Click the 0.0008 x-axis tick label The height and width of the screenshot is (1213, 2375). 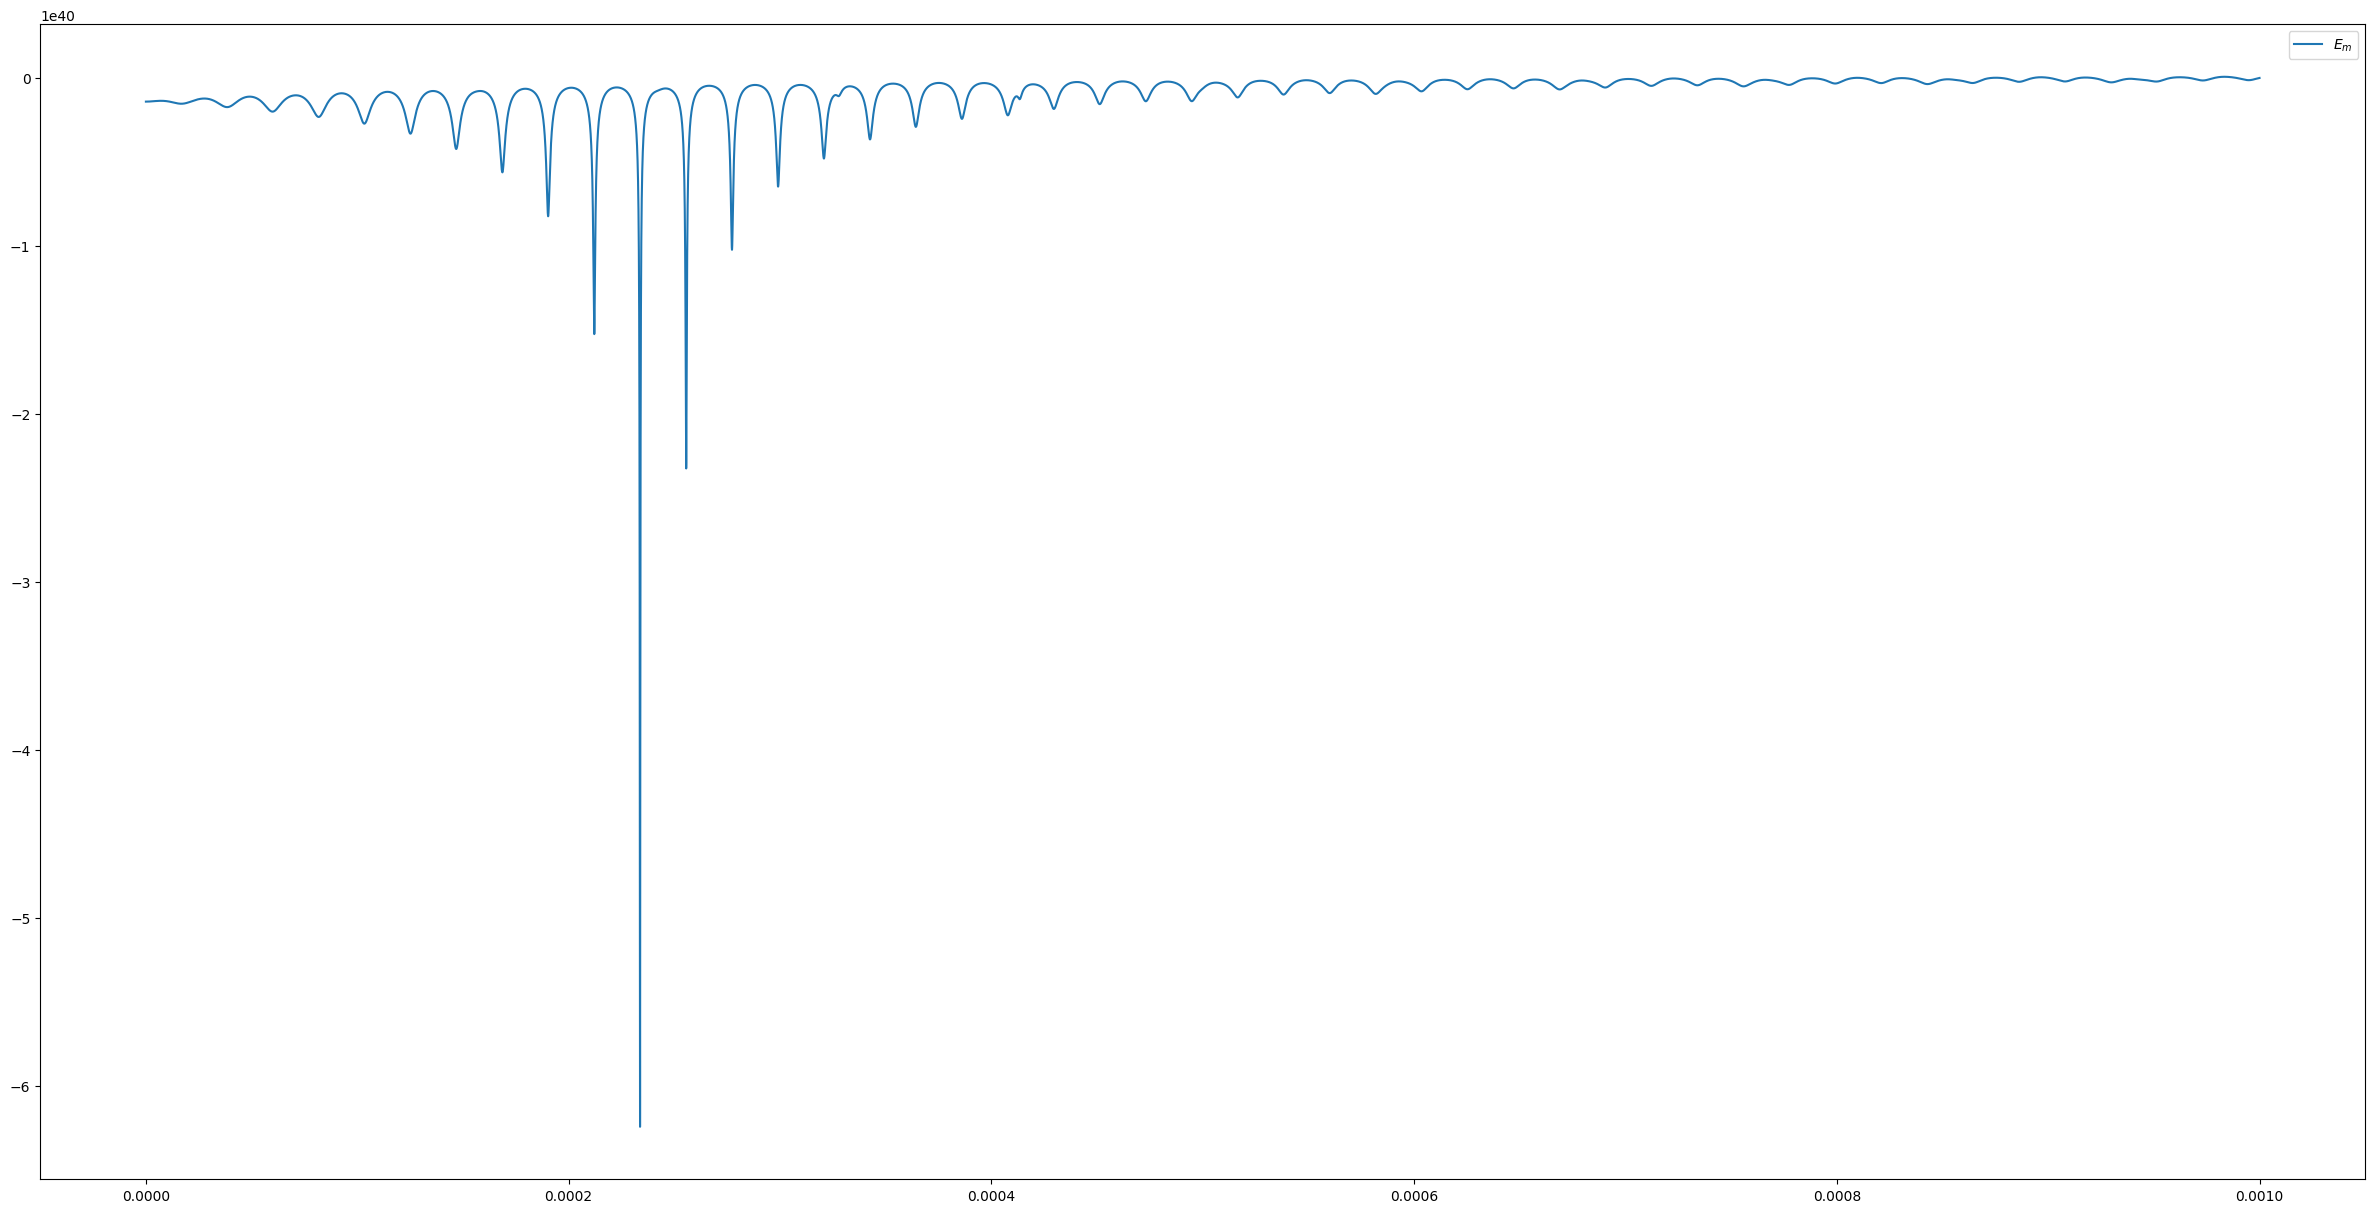click(1836, 1195)
